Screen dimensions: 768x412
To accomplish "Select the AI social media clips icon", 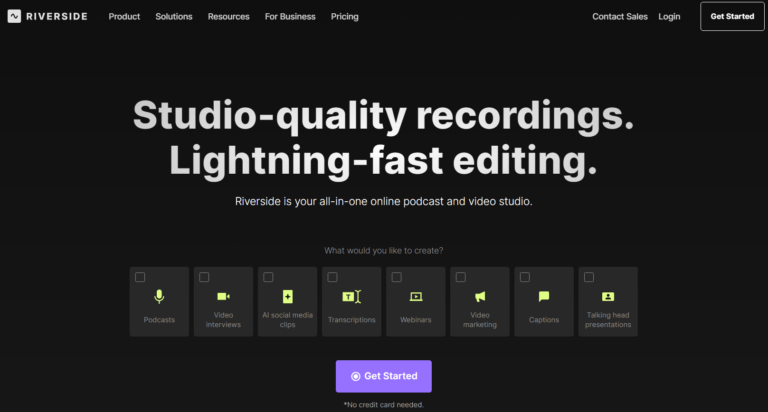I will (288, 296).
